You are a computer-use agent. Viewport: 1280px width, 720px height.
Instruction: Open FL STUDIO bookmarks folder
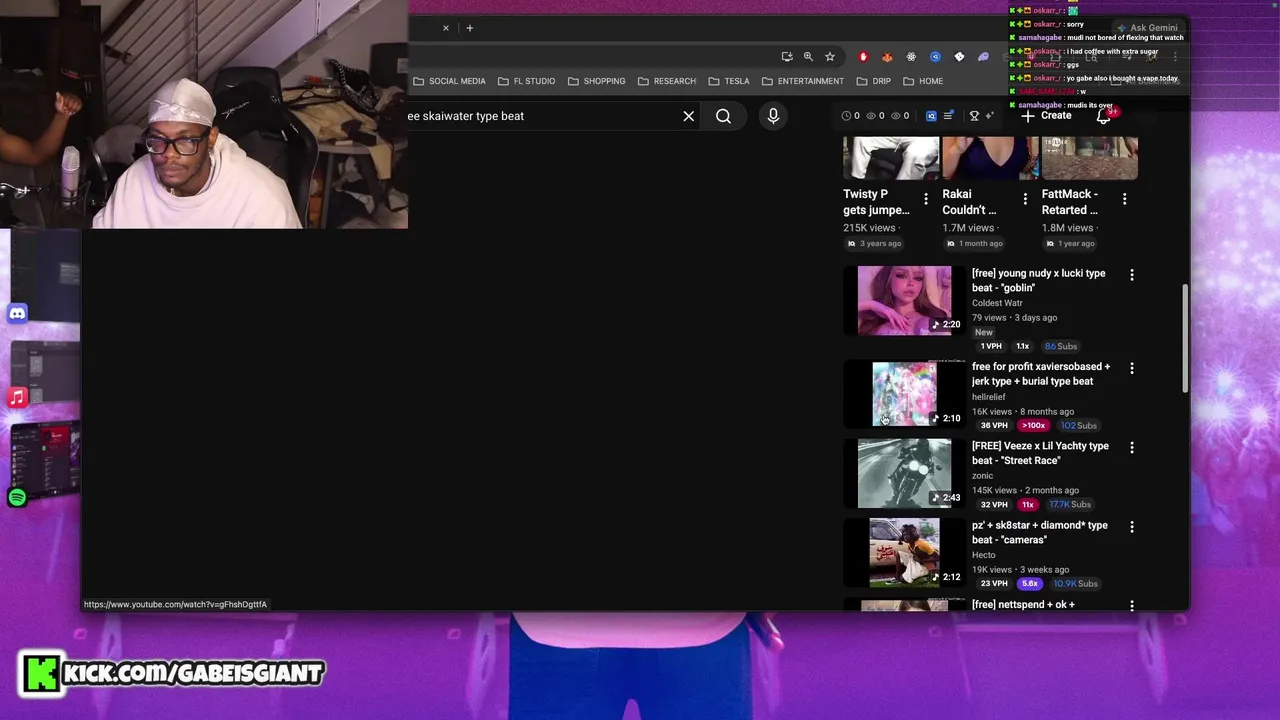pos(526,81)
